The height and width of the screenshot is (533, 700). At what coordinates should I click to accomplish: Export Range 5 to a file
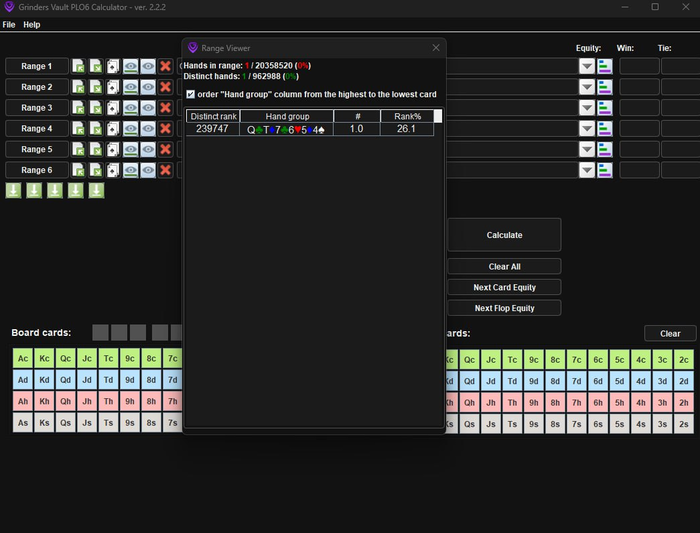(96, 149)
